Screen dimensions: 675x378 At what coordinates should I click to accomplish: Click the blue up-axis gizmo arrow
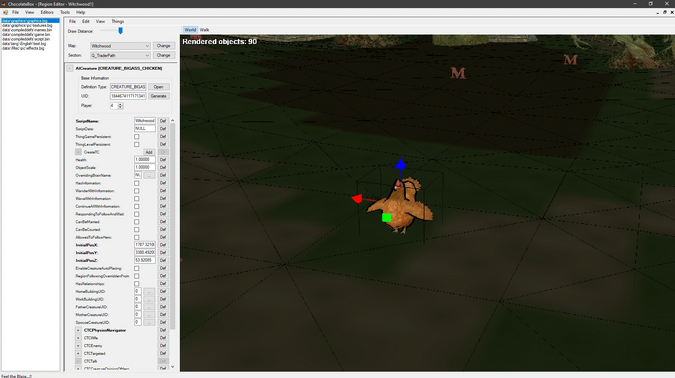(400, 164)
